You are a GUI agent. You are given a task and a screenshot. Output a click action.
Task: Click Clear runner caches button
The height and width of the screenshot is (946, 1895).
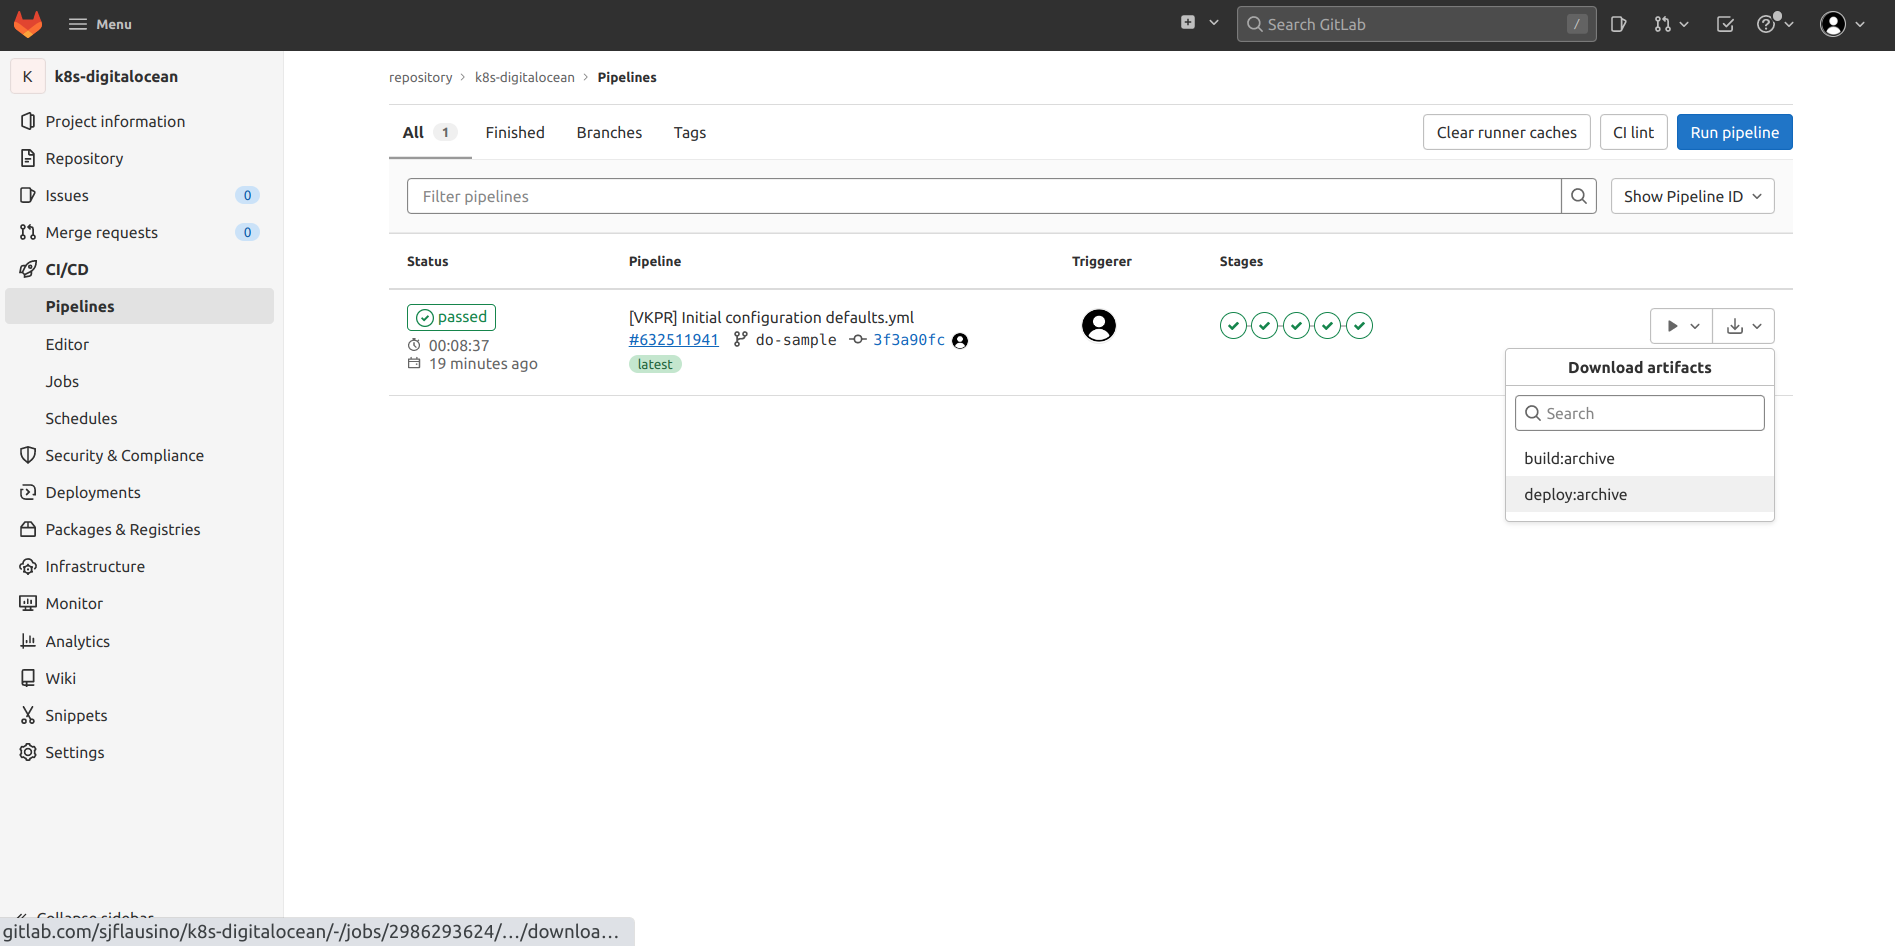tap(1507, 132)
